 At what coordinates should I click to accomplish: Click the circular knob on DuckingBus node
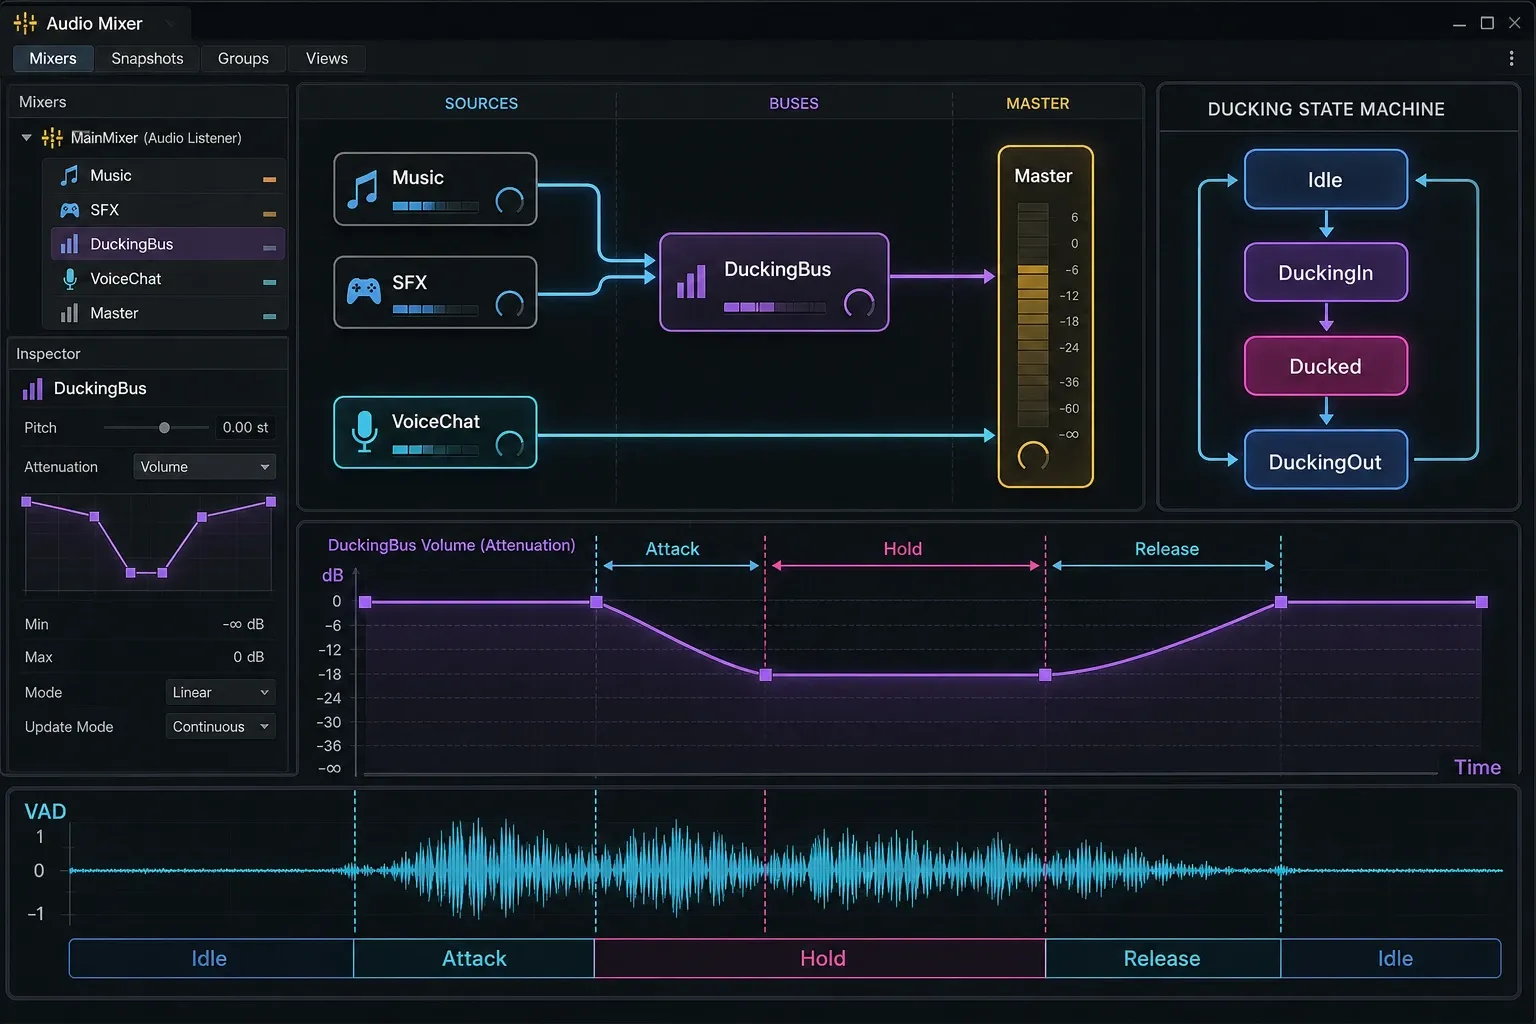tap(859, 302)
